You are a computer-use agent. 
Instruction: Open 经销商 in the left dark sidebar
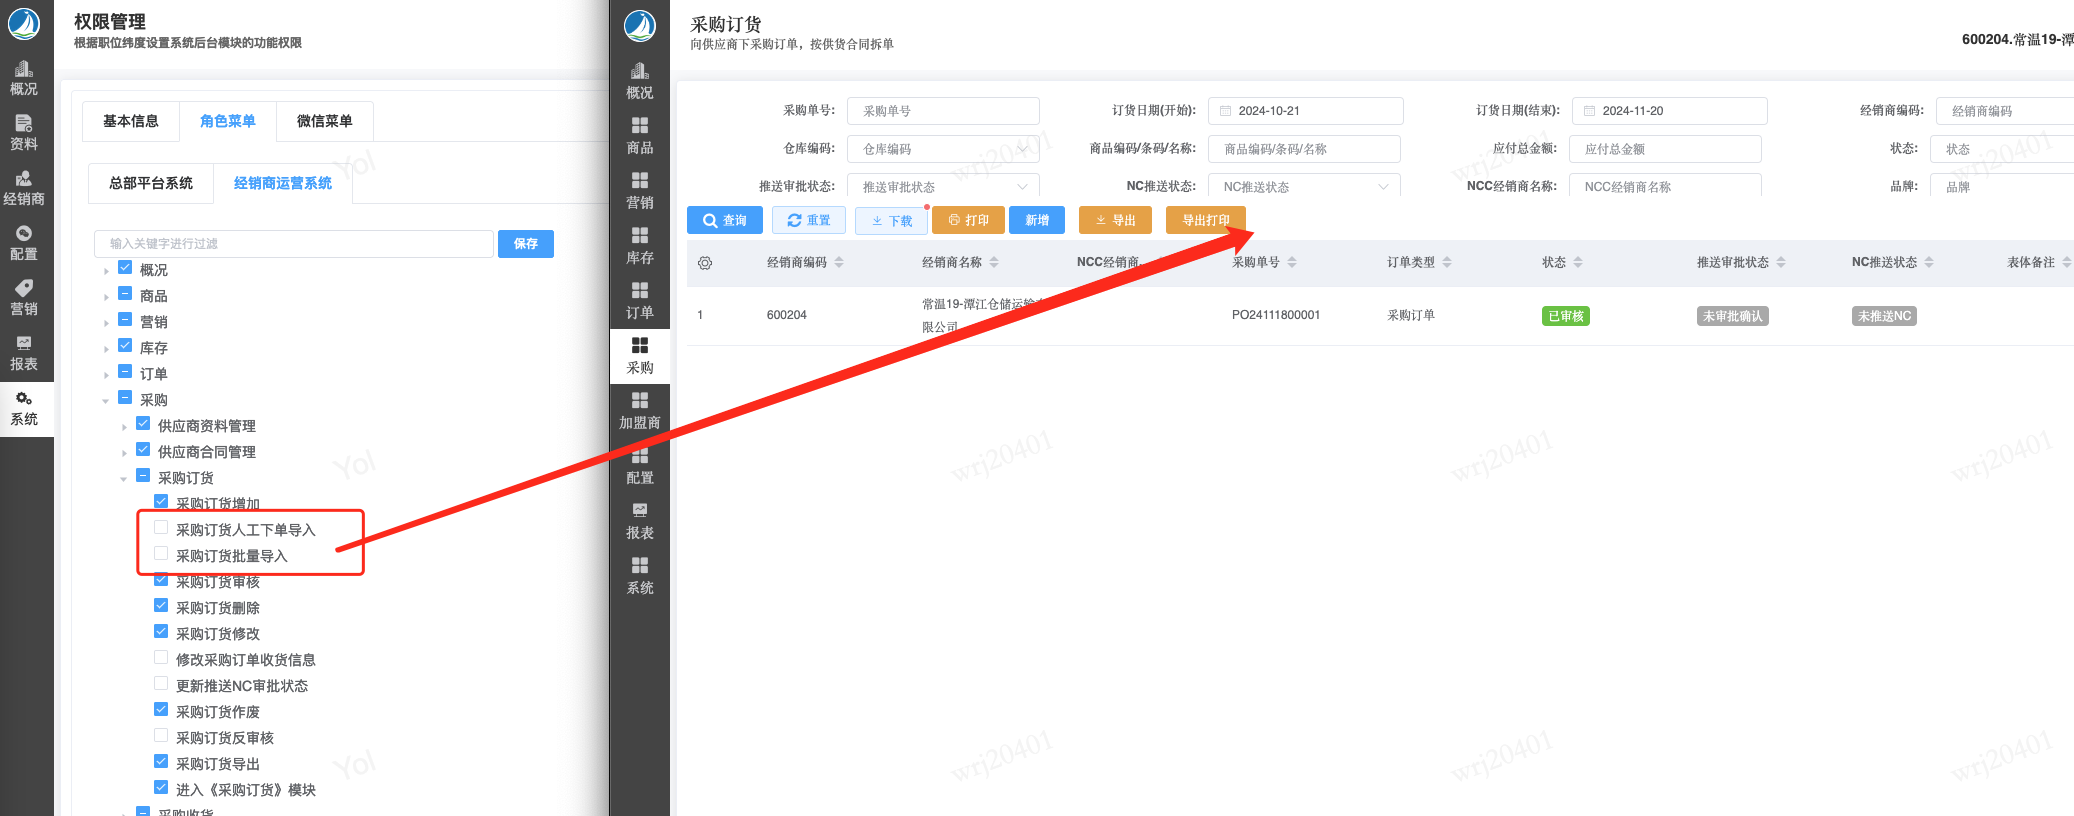pyautogui.click(x=24, y=188)
